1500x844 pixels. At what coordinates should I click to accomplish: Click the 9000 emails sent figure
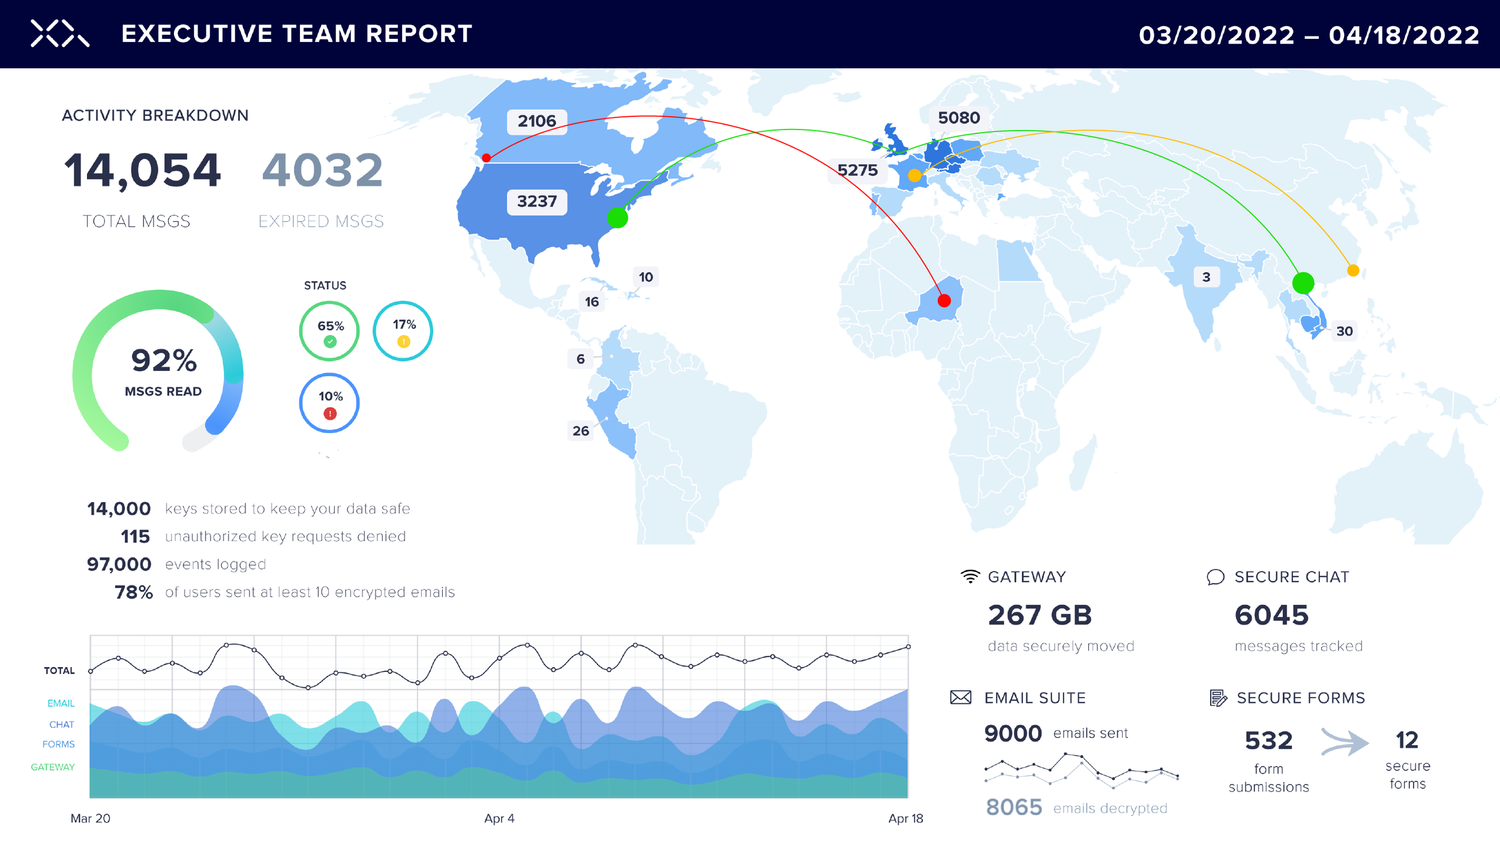pyautogui.click(x=1011, y=733)
